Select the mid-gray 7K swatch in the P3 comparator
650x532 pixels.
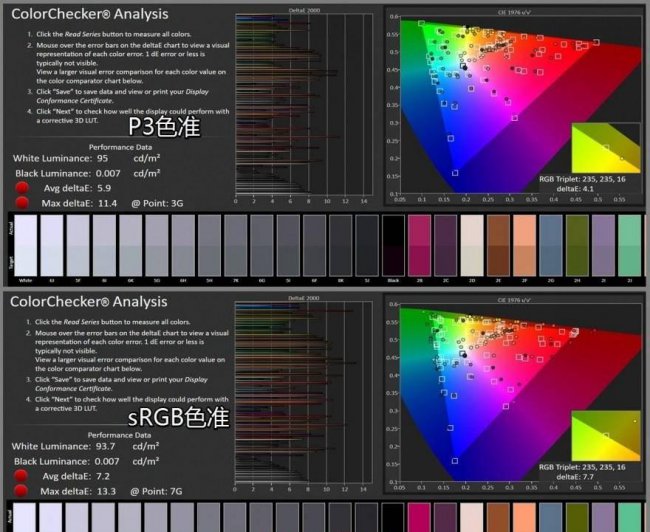tap(235, 245)
